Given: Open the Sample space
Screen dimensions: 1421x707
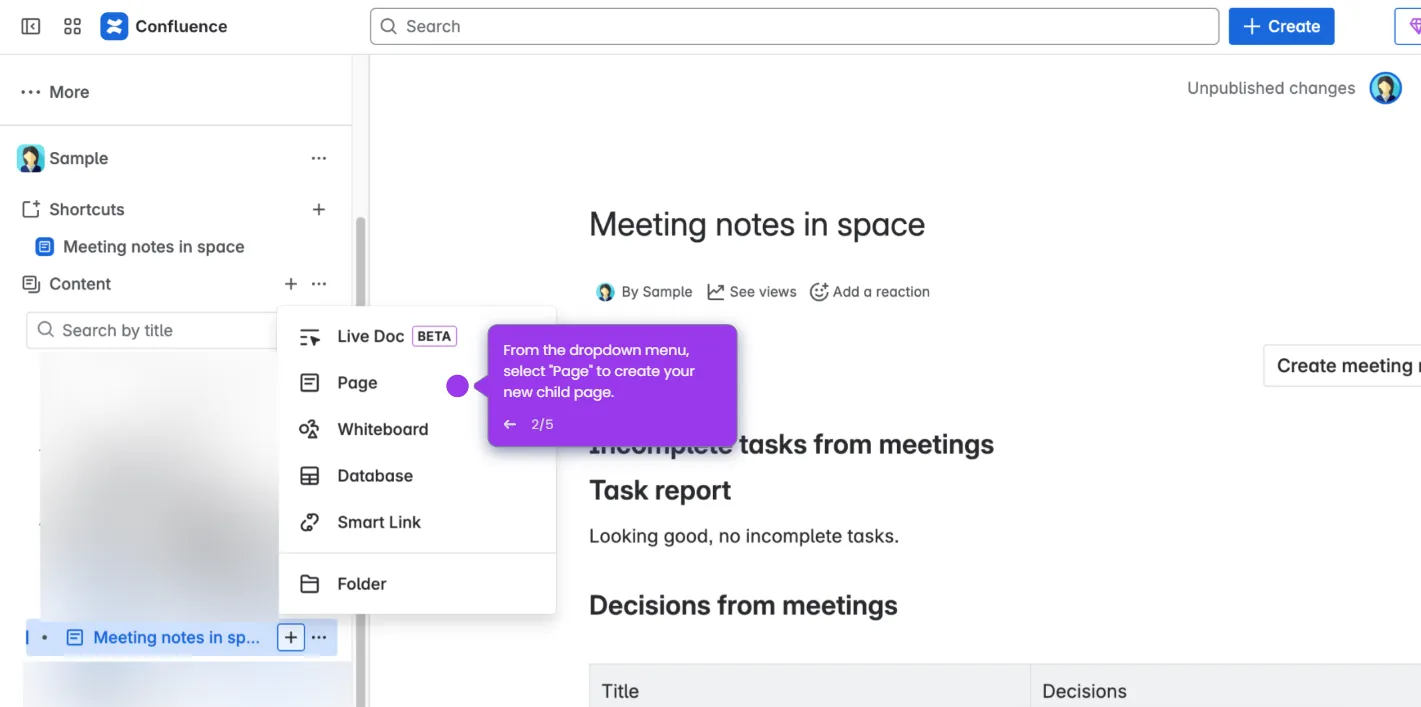Looking at the screenshot, I should click(x=78, y=158).
